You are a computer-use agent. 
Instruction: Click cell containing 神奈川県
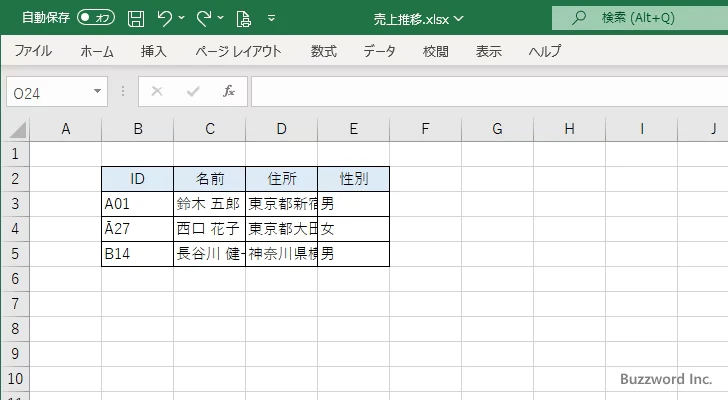281,254
